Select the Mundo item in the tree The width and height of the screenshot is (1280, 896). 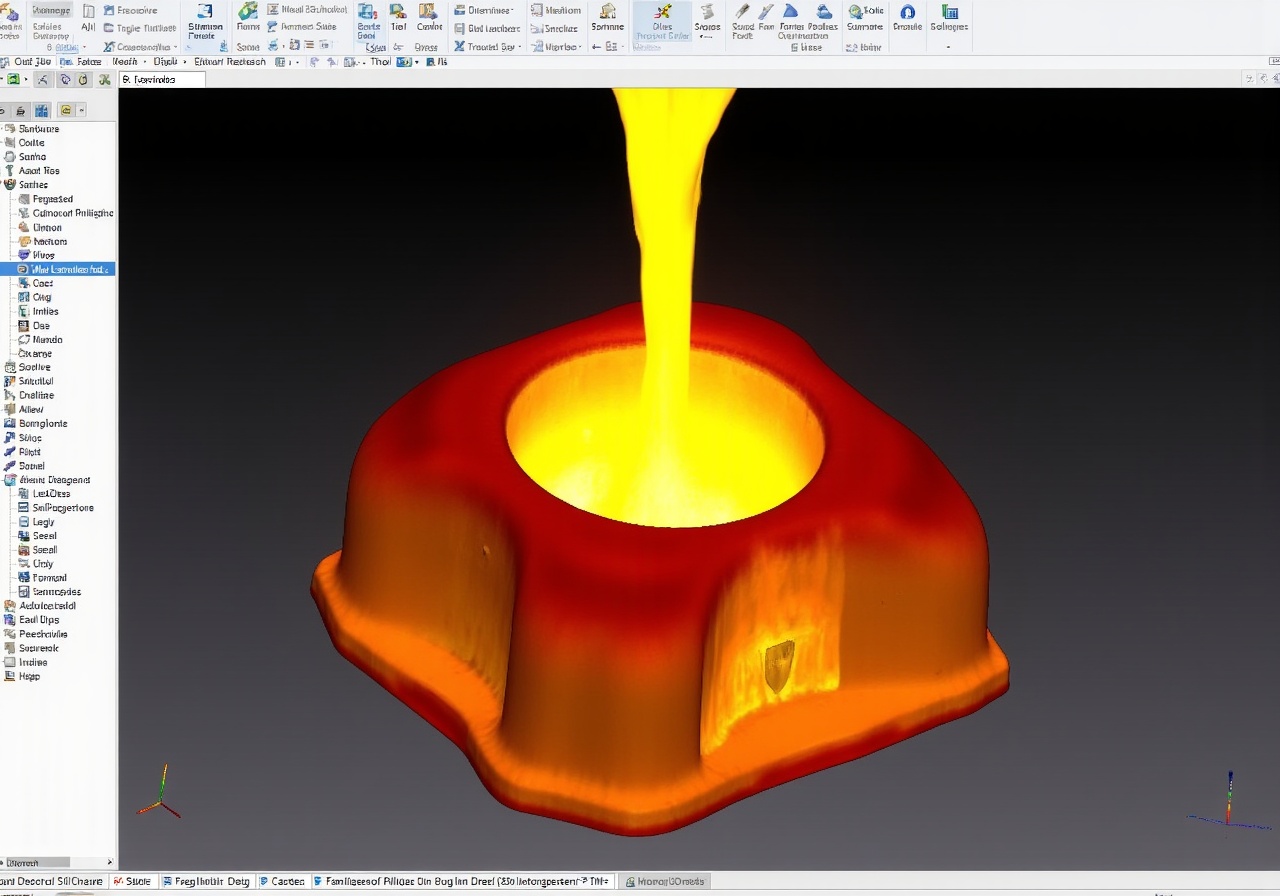47,339
